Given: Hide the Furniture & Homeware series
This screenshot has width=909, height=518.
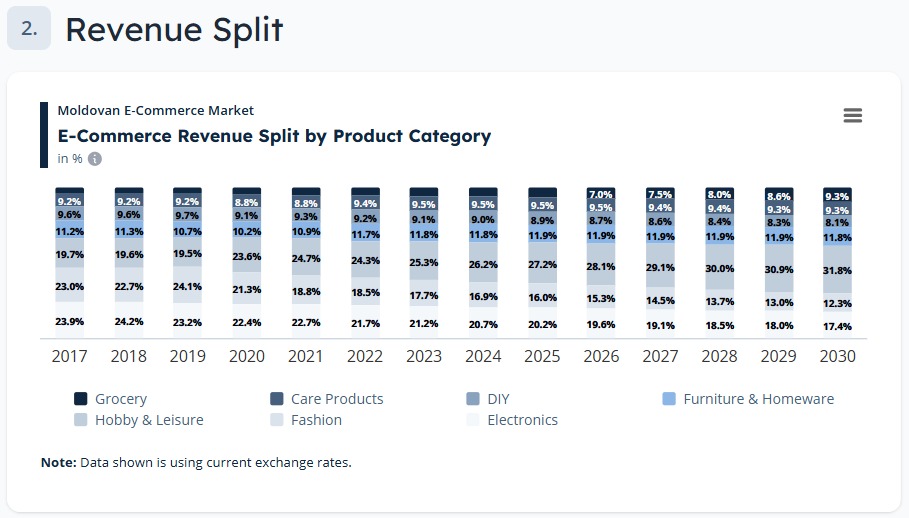Looking at the screenshot, I should pos(758,399).
